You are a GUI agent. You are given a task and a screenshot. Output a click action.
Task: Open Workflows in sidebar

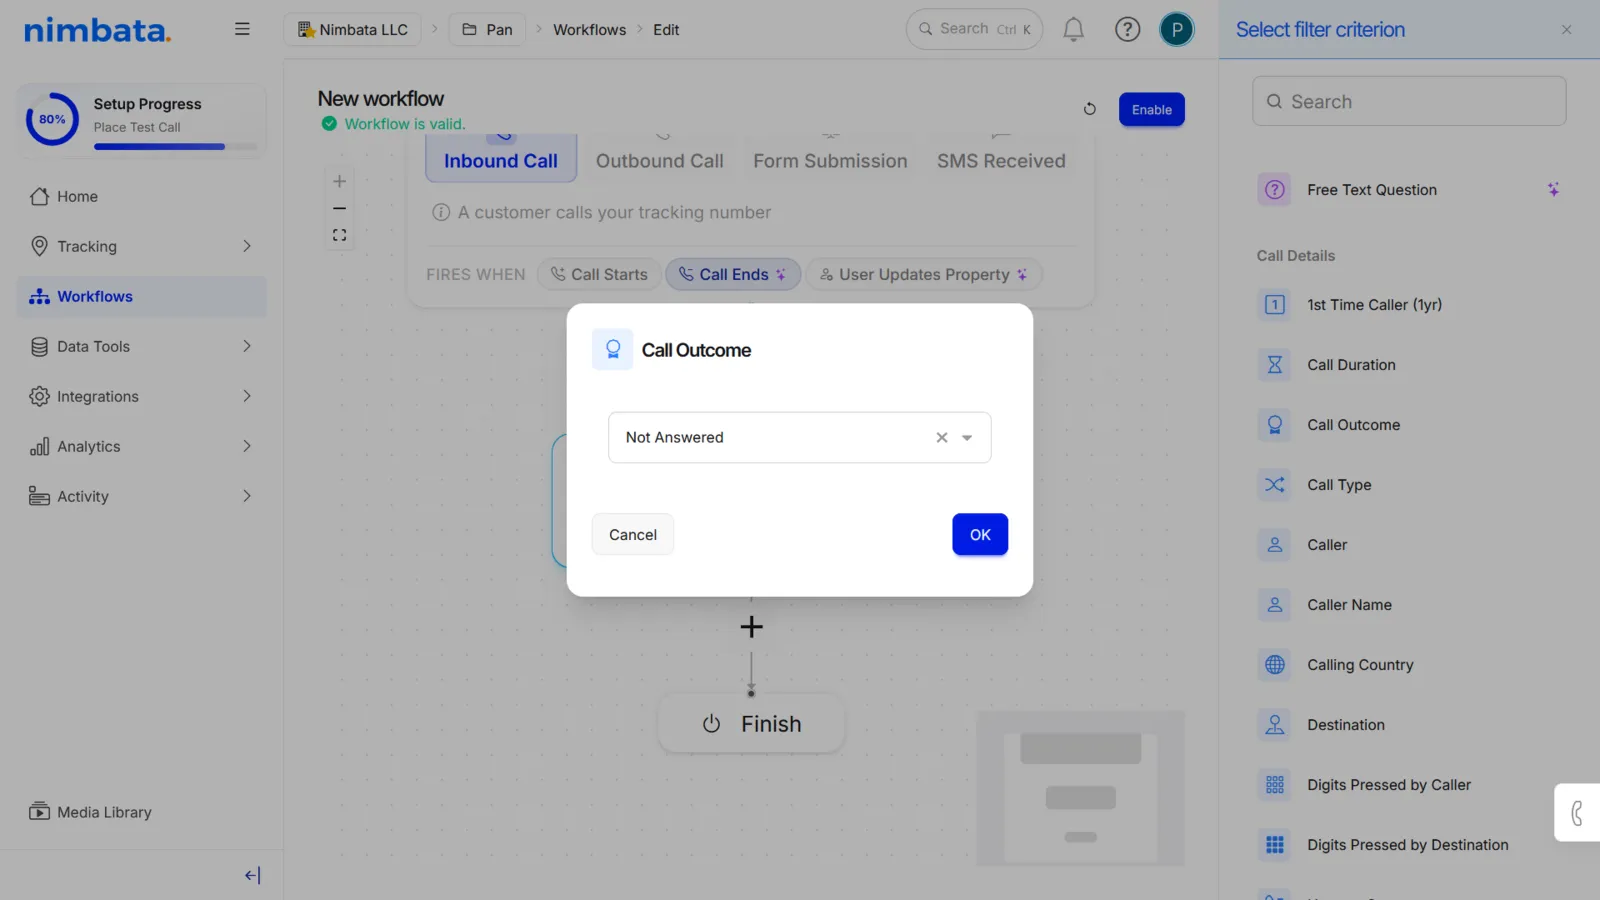[x=142, y=296]
